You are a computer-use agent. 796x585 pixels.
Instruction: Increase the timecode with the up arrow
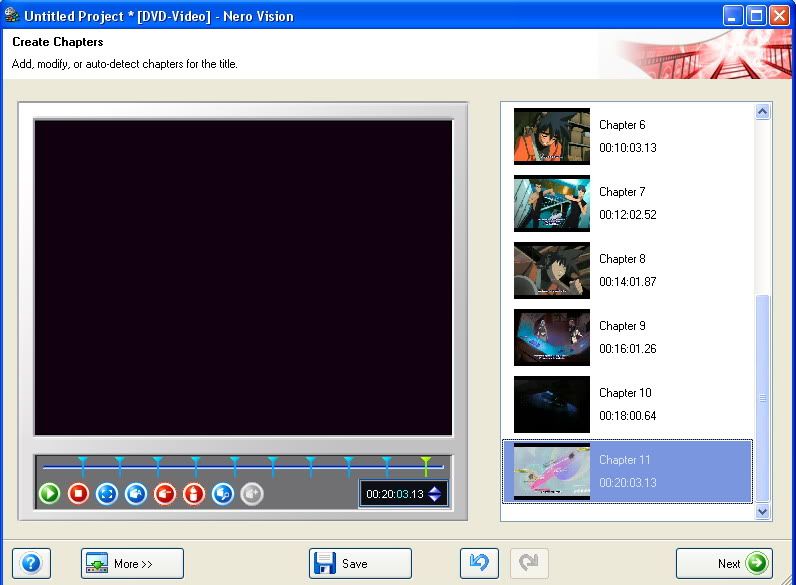(435, 490)
